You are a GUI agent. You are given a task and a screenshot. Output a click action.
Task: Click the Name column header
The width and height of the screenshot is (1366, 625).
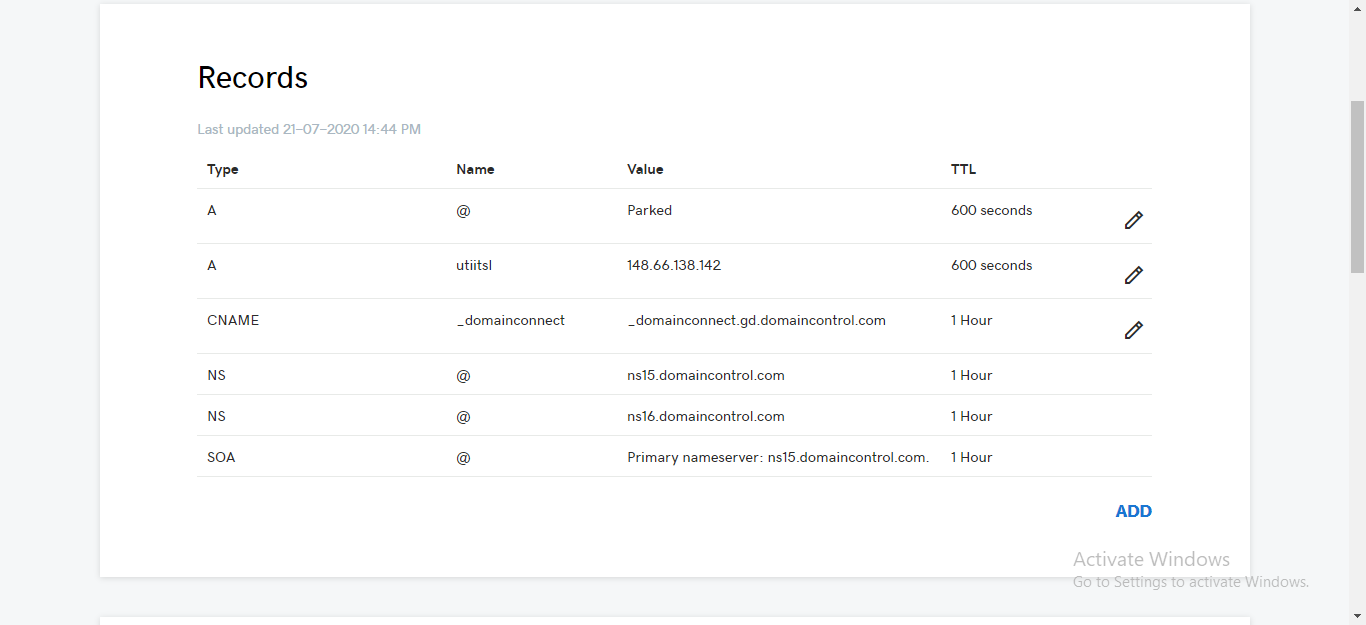click(x=475, y=169)
